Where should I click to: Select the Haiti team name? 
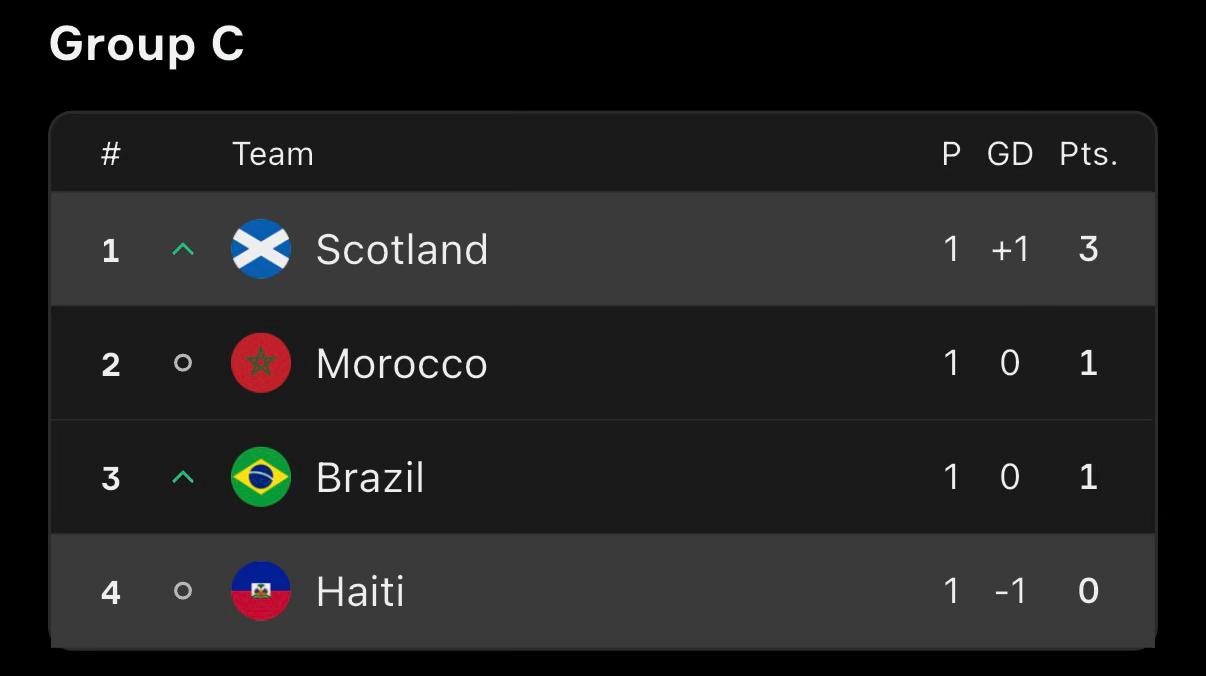click(x=360, y=591)
